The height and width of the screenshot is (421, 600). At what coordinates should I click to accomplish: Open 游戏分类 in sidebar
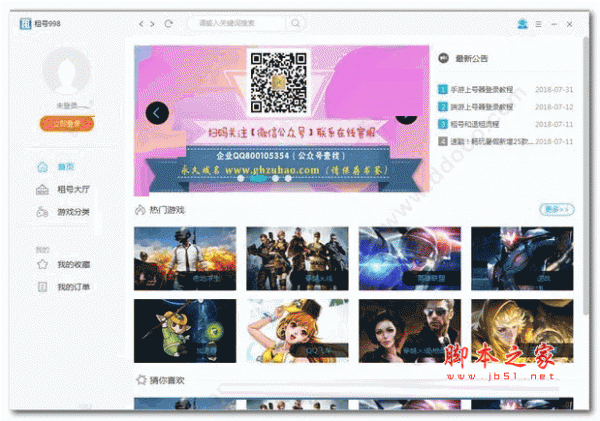point(73,212)
